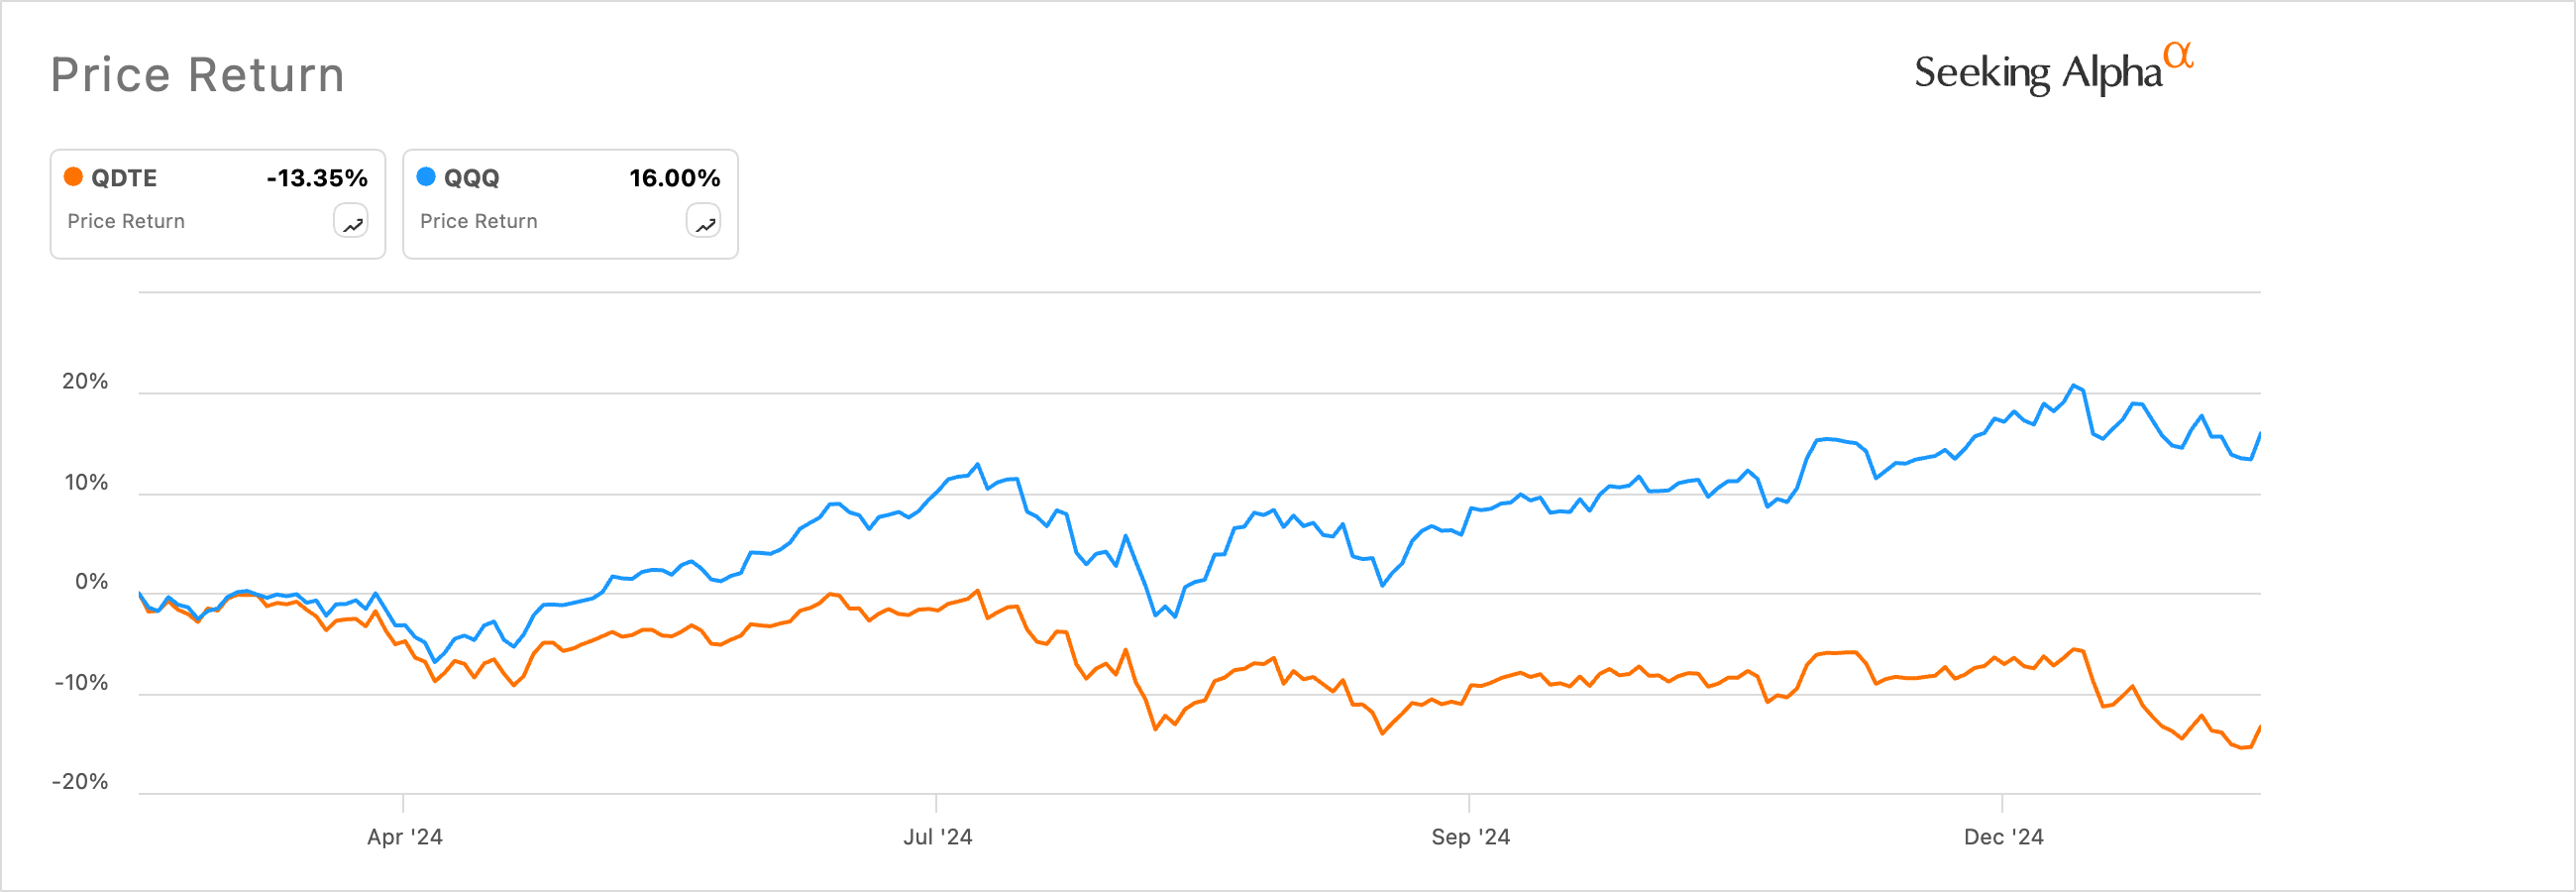The image size is (2576, 892).
Task: Select the QDTE return value -13.35%
Action: point(317,177)
